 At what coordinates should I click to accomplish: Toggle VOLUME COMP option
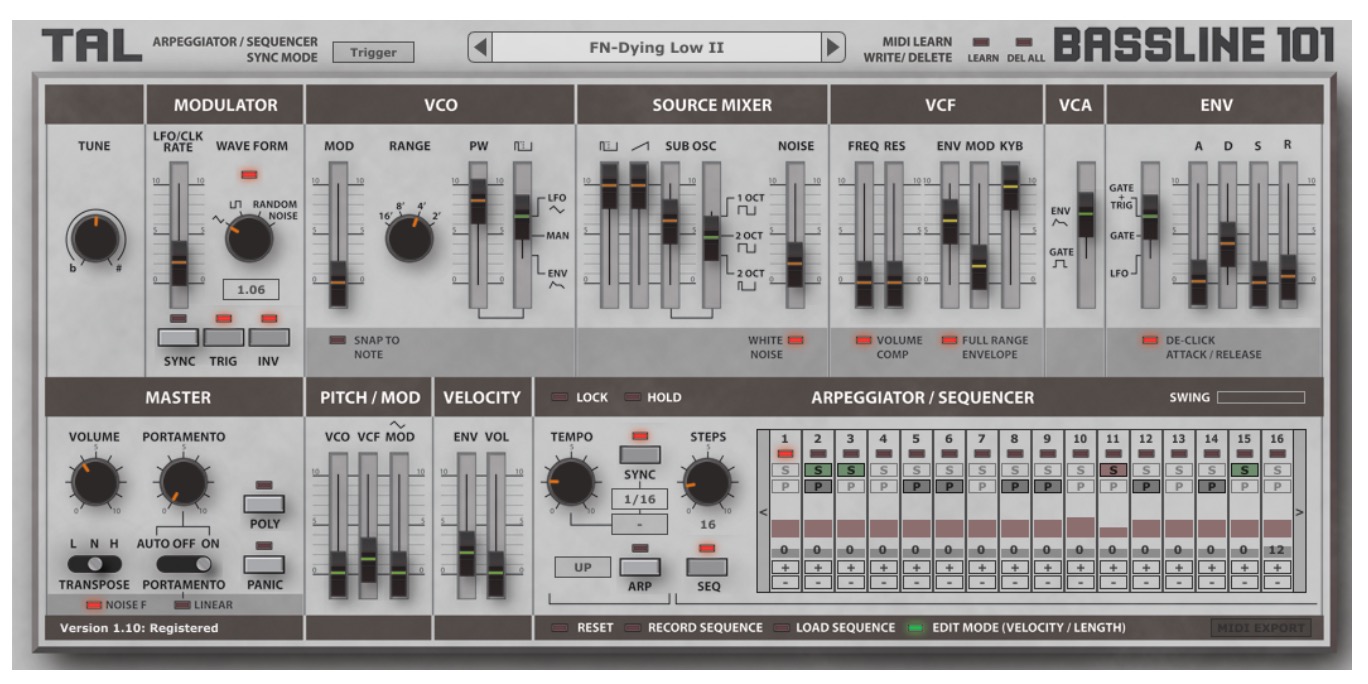click(x=863, y=341)
